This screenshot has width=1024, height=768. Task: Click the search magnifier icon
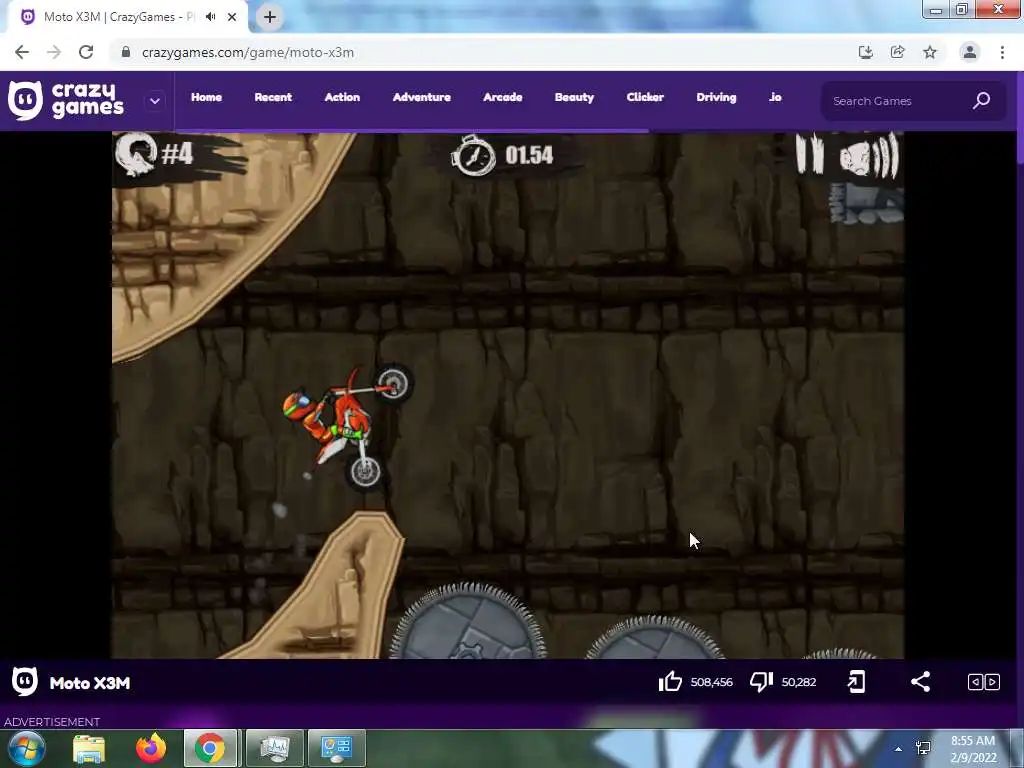click(x=982, y=101)
